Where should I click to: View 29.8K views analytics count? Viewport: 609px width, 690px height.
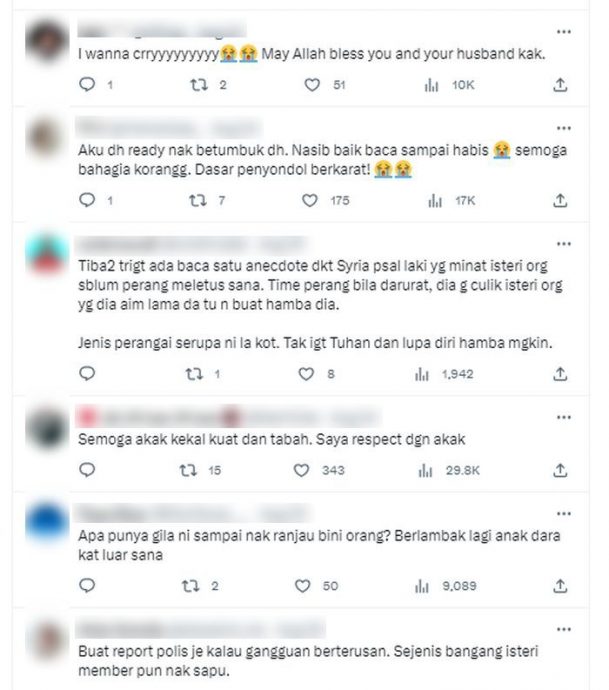448,470
